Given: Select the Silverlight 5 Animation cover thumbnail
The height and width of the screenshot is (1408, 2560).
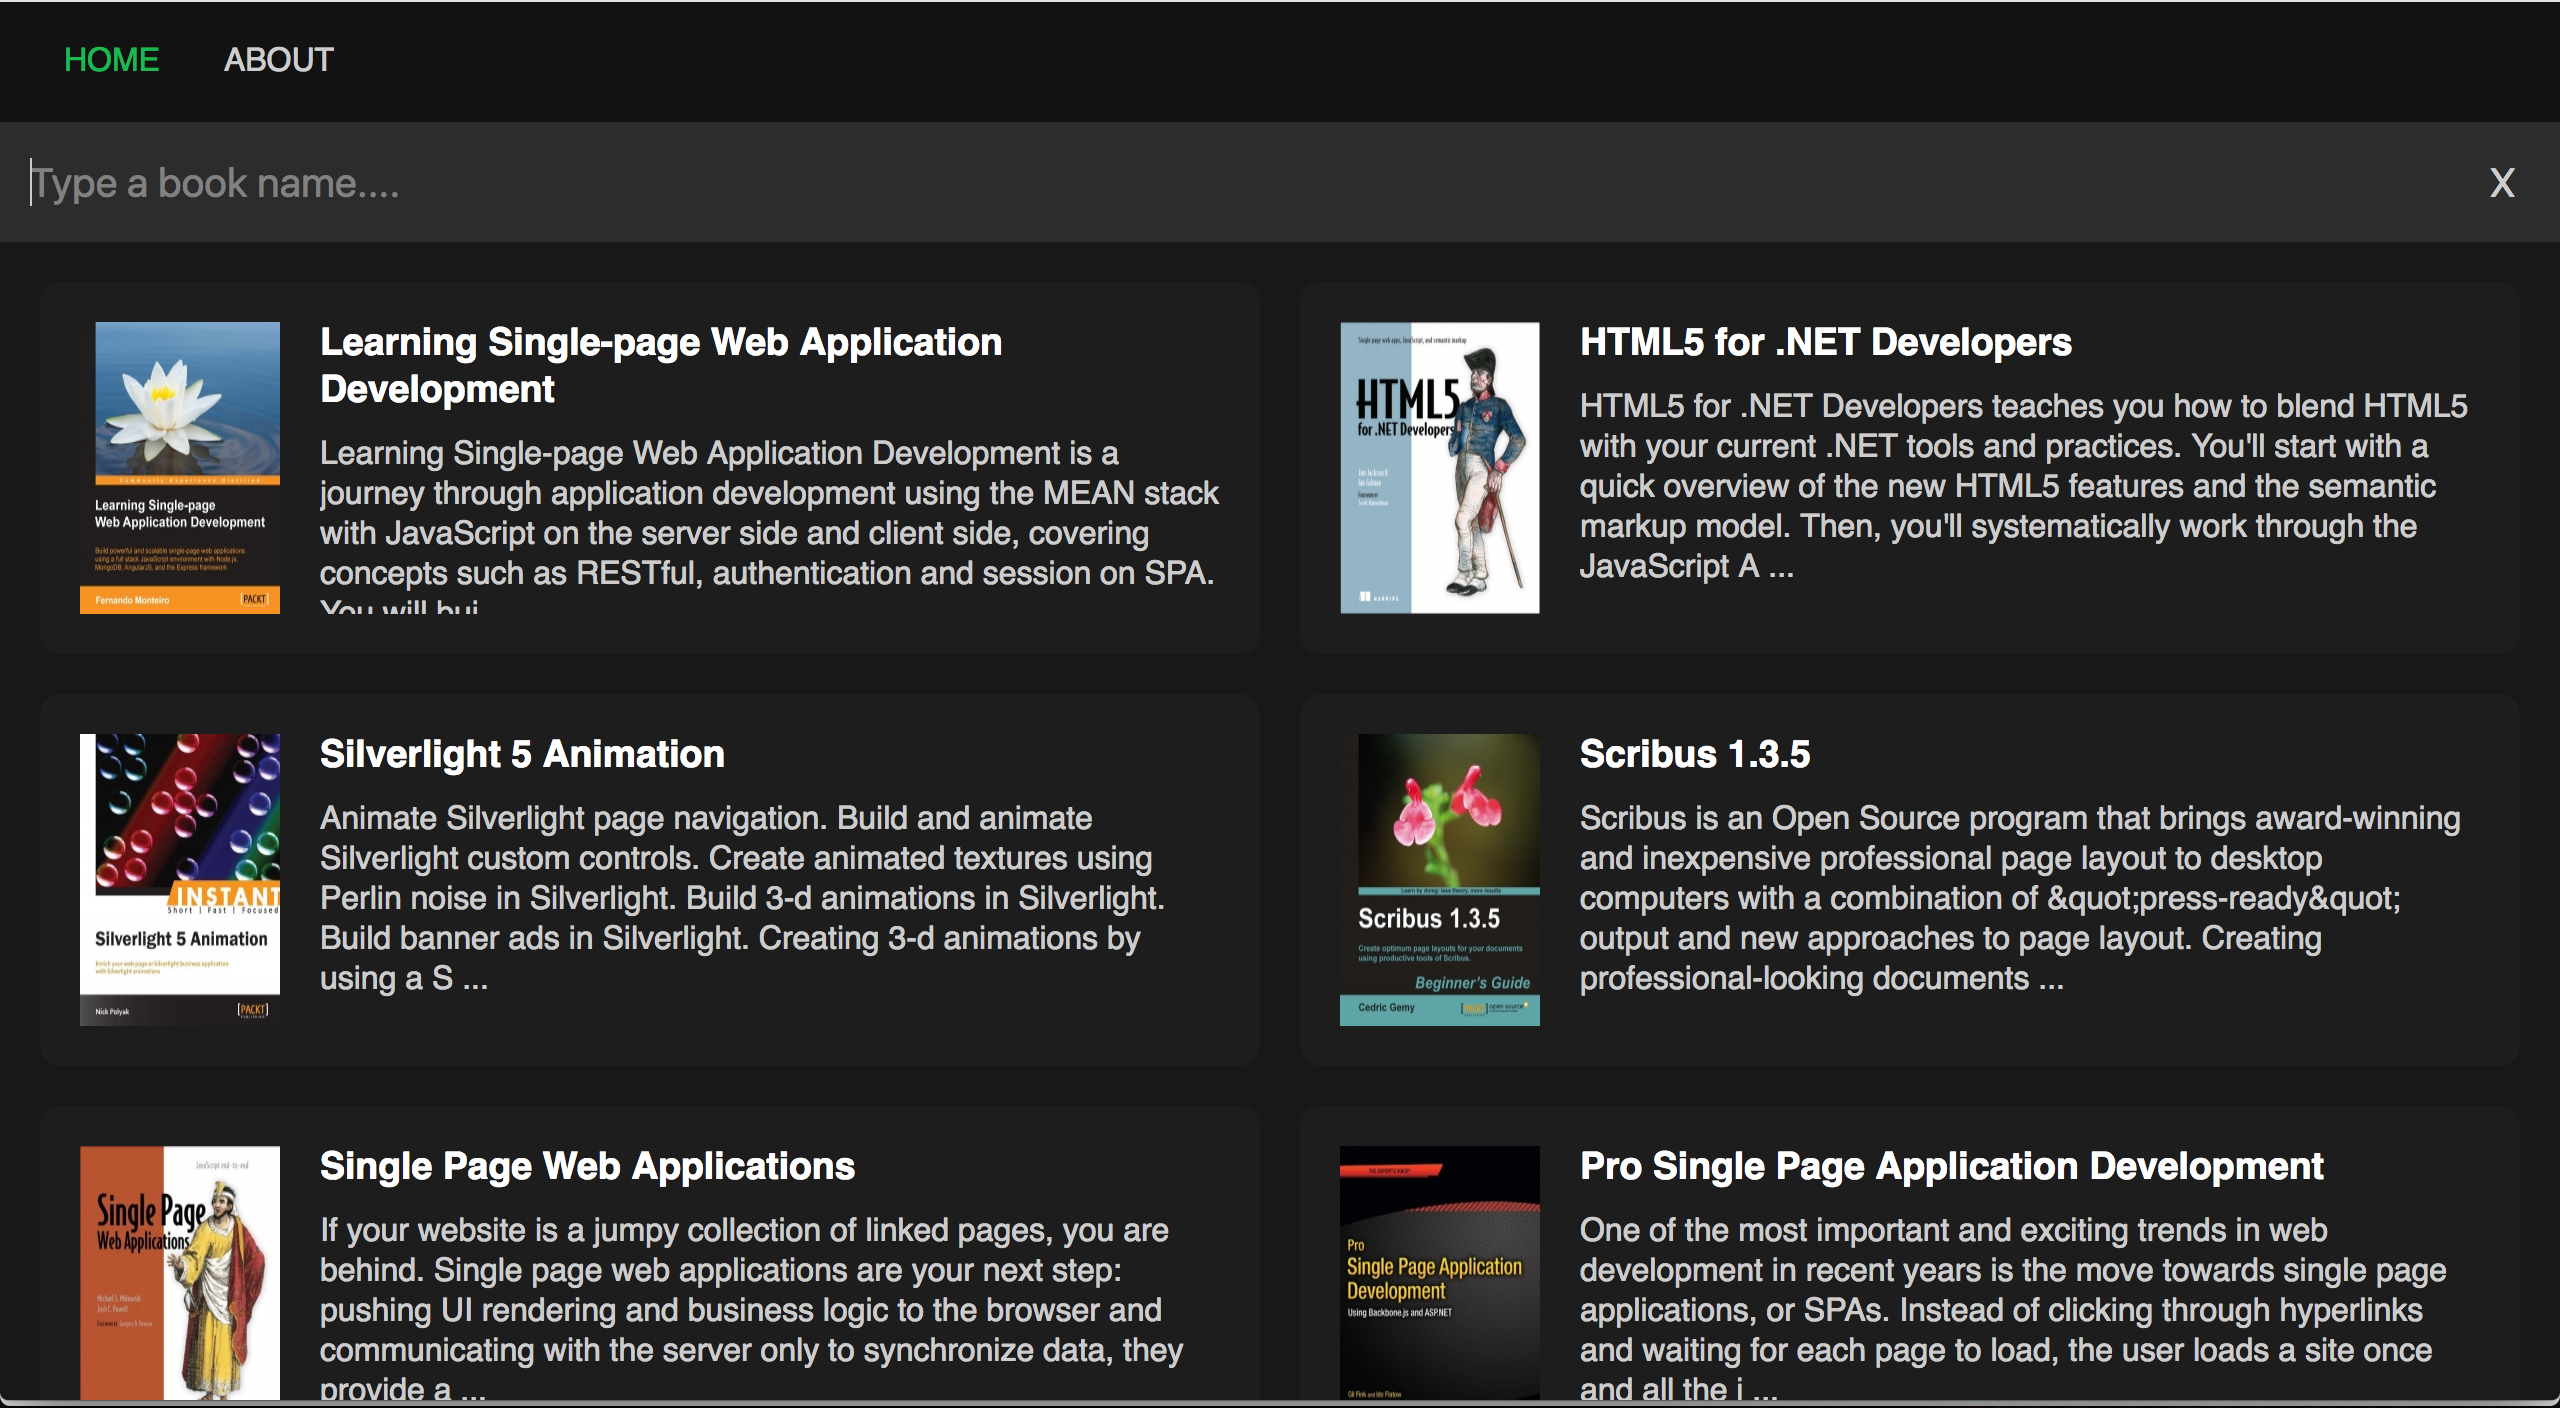Looking at the screenshot, I should tap(180, 879).
